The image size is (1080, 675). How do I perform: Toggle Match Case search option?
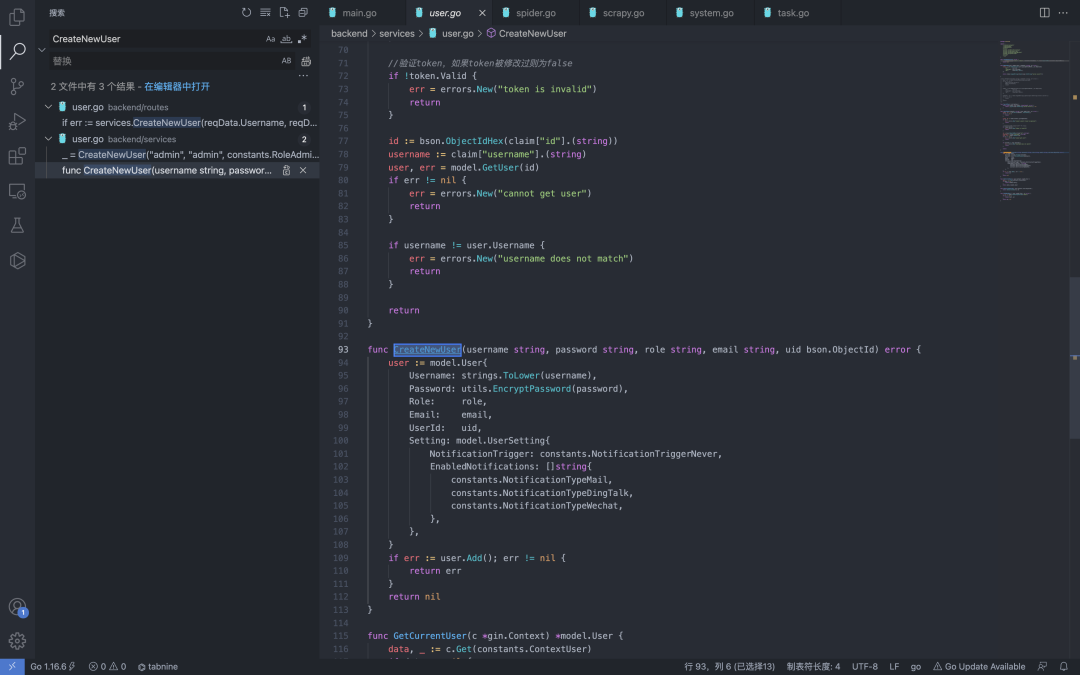(270, 39)
